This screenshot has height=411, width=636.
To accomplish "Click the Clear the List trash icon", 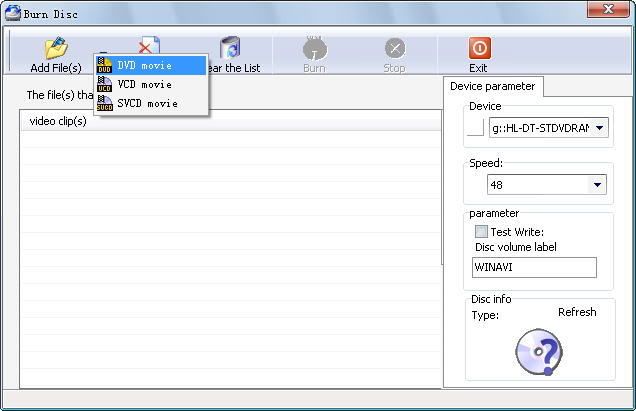I will coord(231,48).
